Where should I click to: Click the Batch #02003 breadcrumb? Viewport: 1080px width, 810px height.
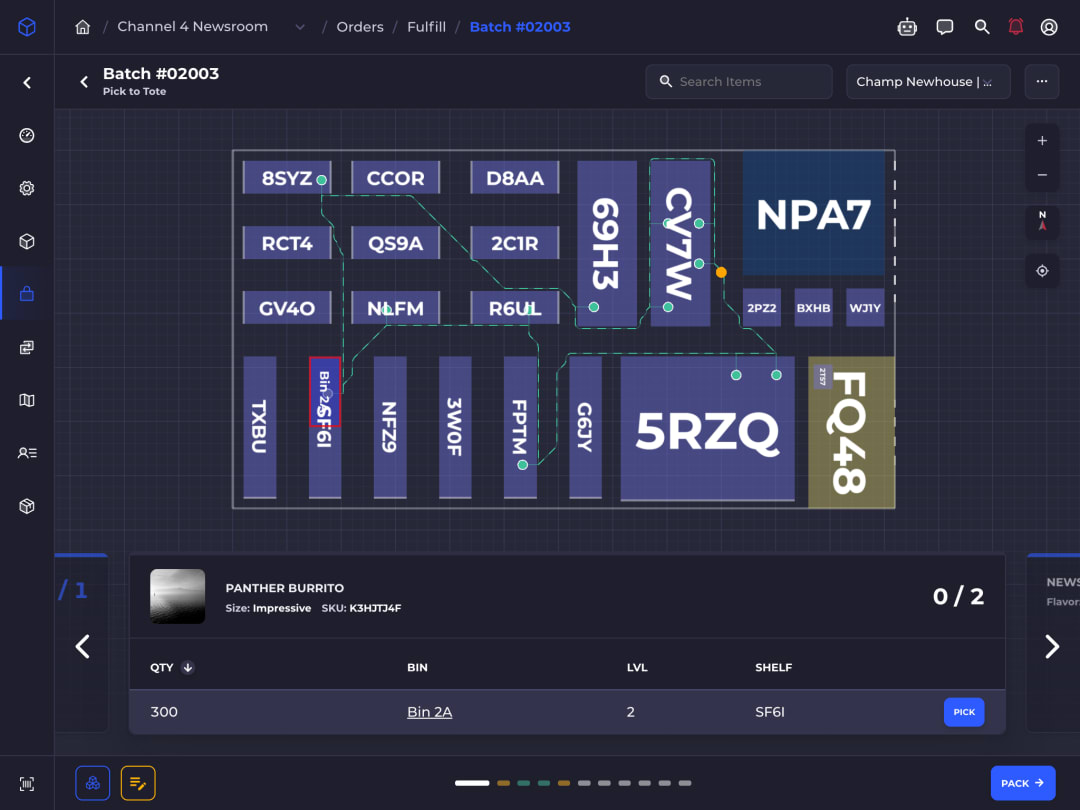coord(520,27)
